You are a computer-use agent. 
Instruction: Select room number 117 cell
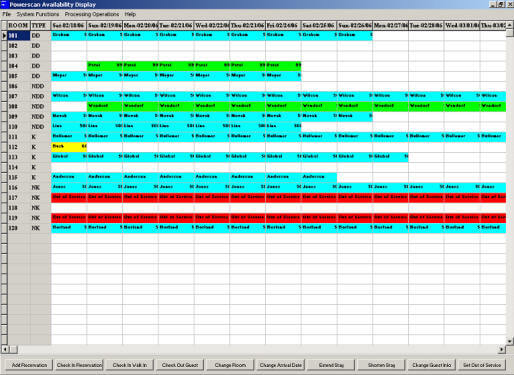point(19,198)
